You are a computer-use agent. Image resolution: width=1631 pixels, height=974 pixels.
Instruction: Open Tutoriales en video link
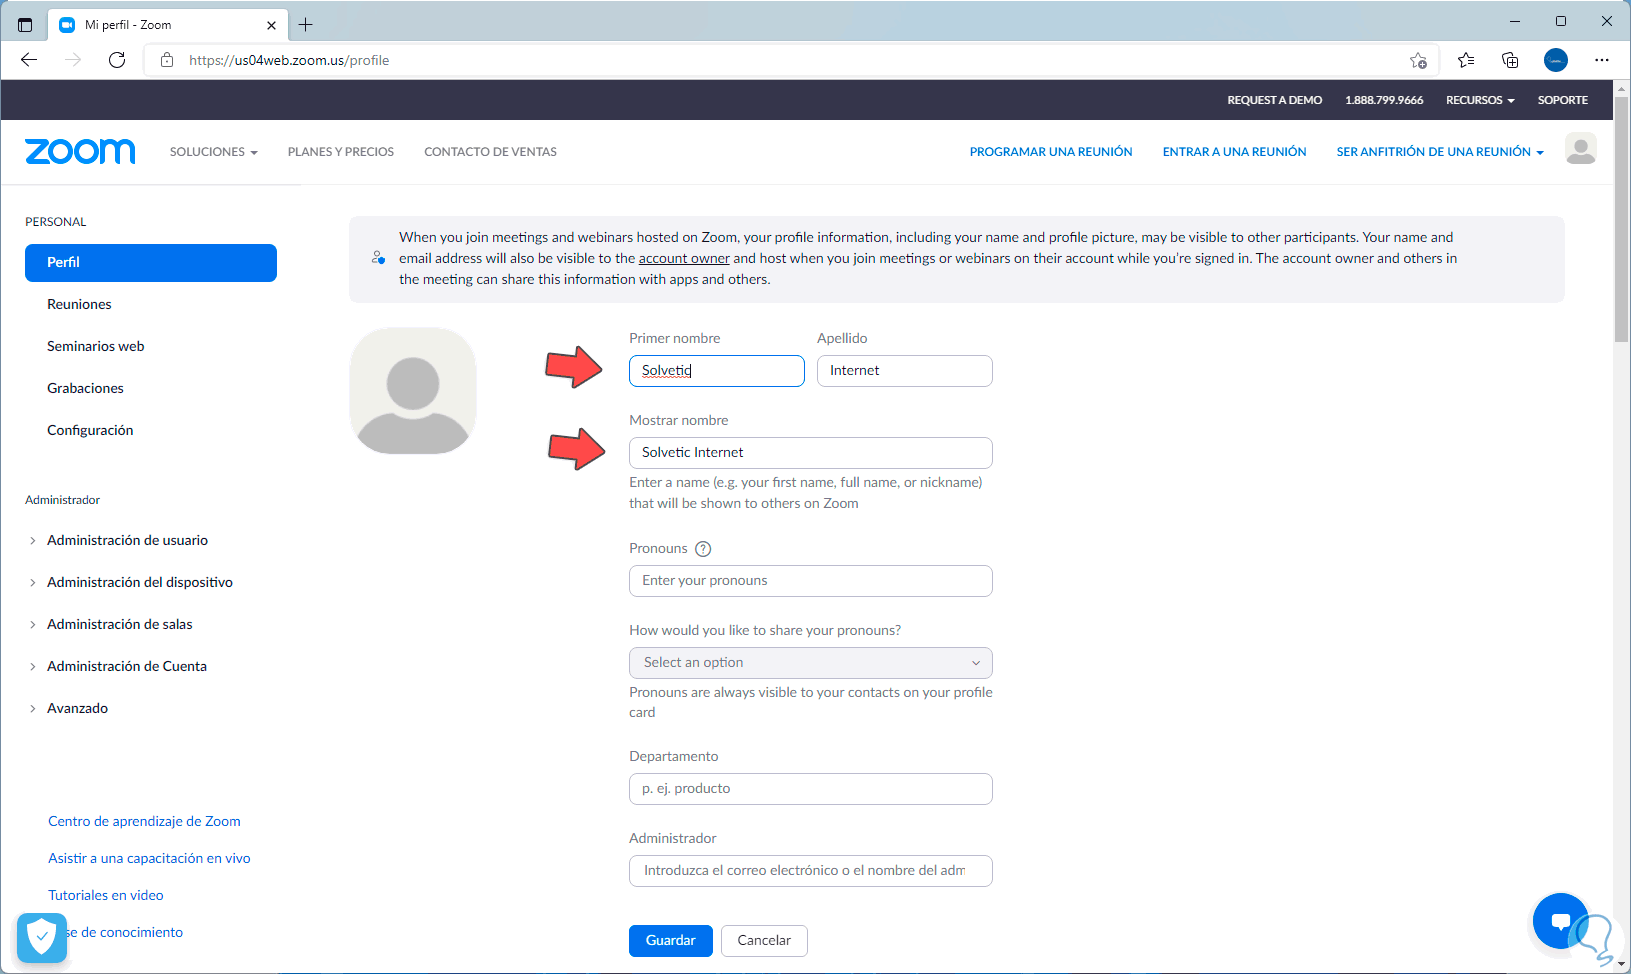click(x=106, y=895)
